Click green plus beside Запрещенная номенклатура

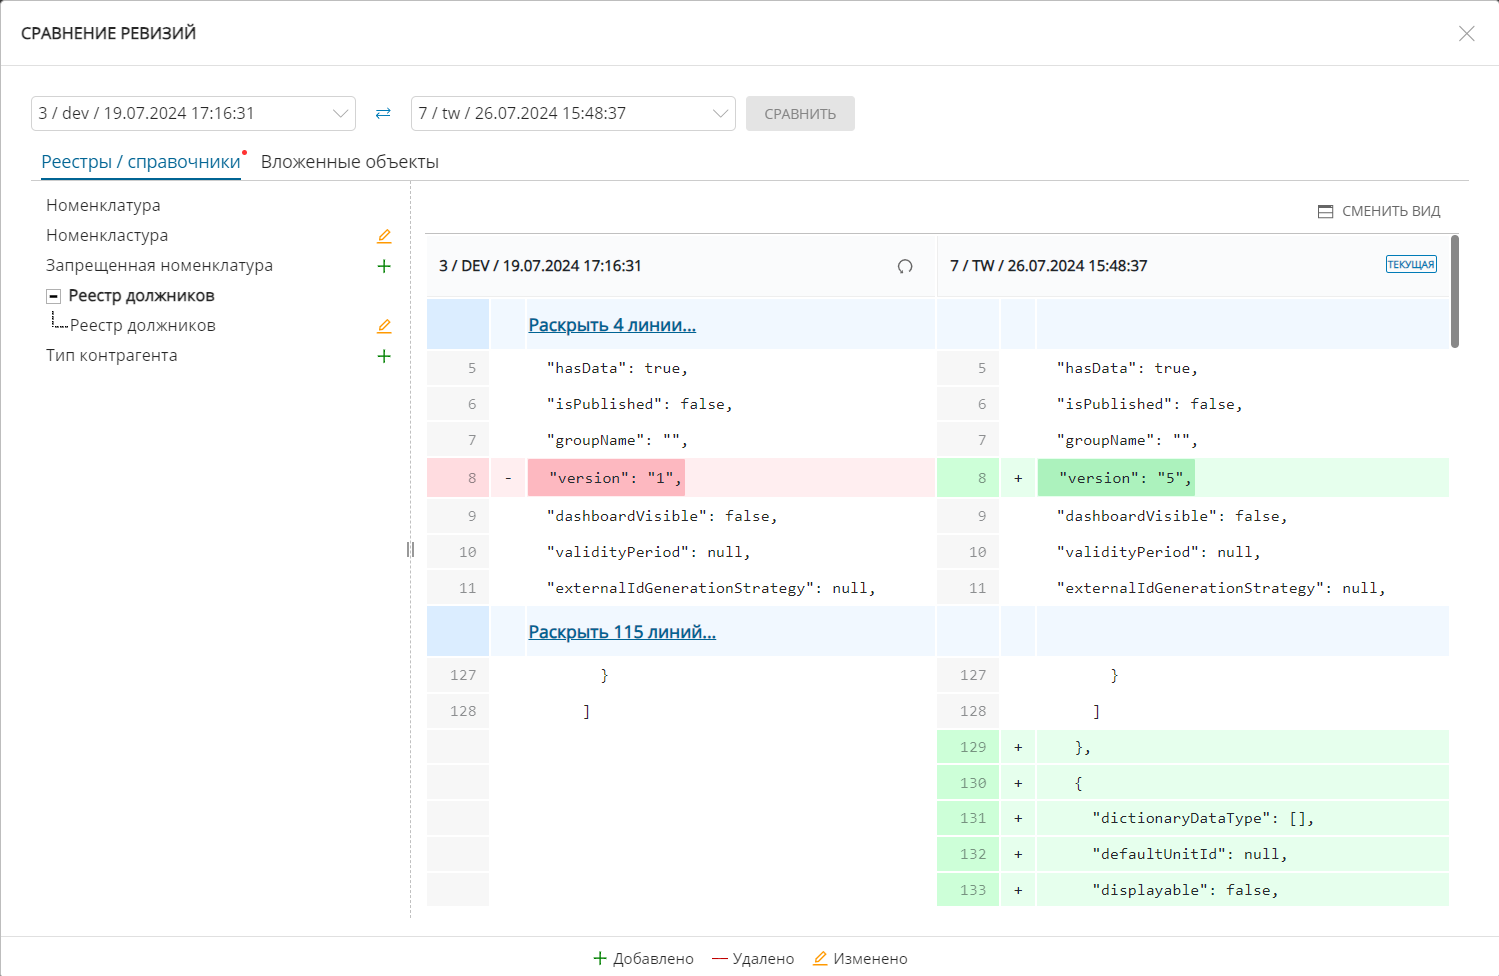pos(384,266)
